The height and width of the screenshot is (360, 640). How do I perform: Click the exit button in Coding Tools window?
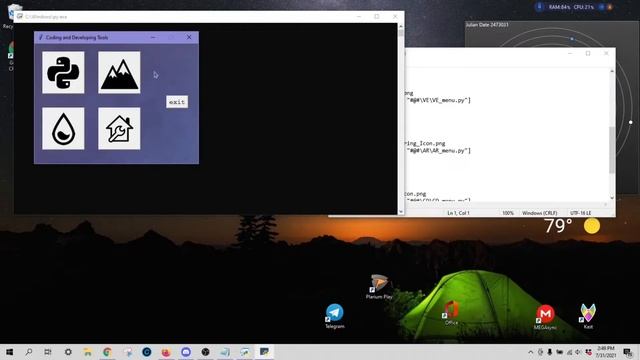tap(177, 102)
